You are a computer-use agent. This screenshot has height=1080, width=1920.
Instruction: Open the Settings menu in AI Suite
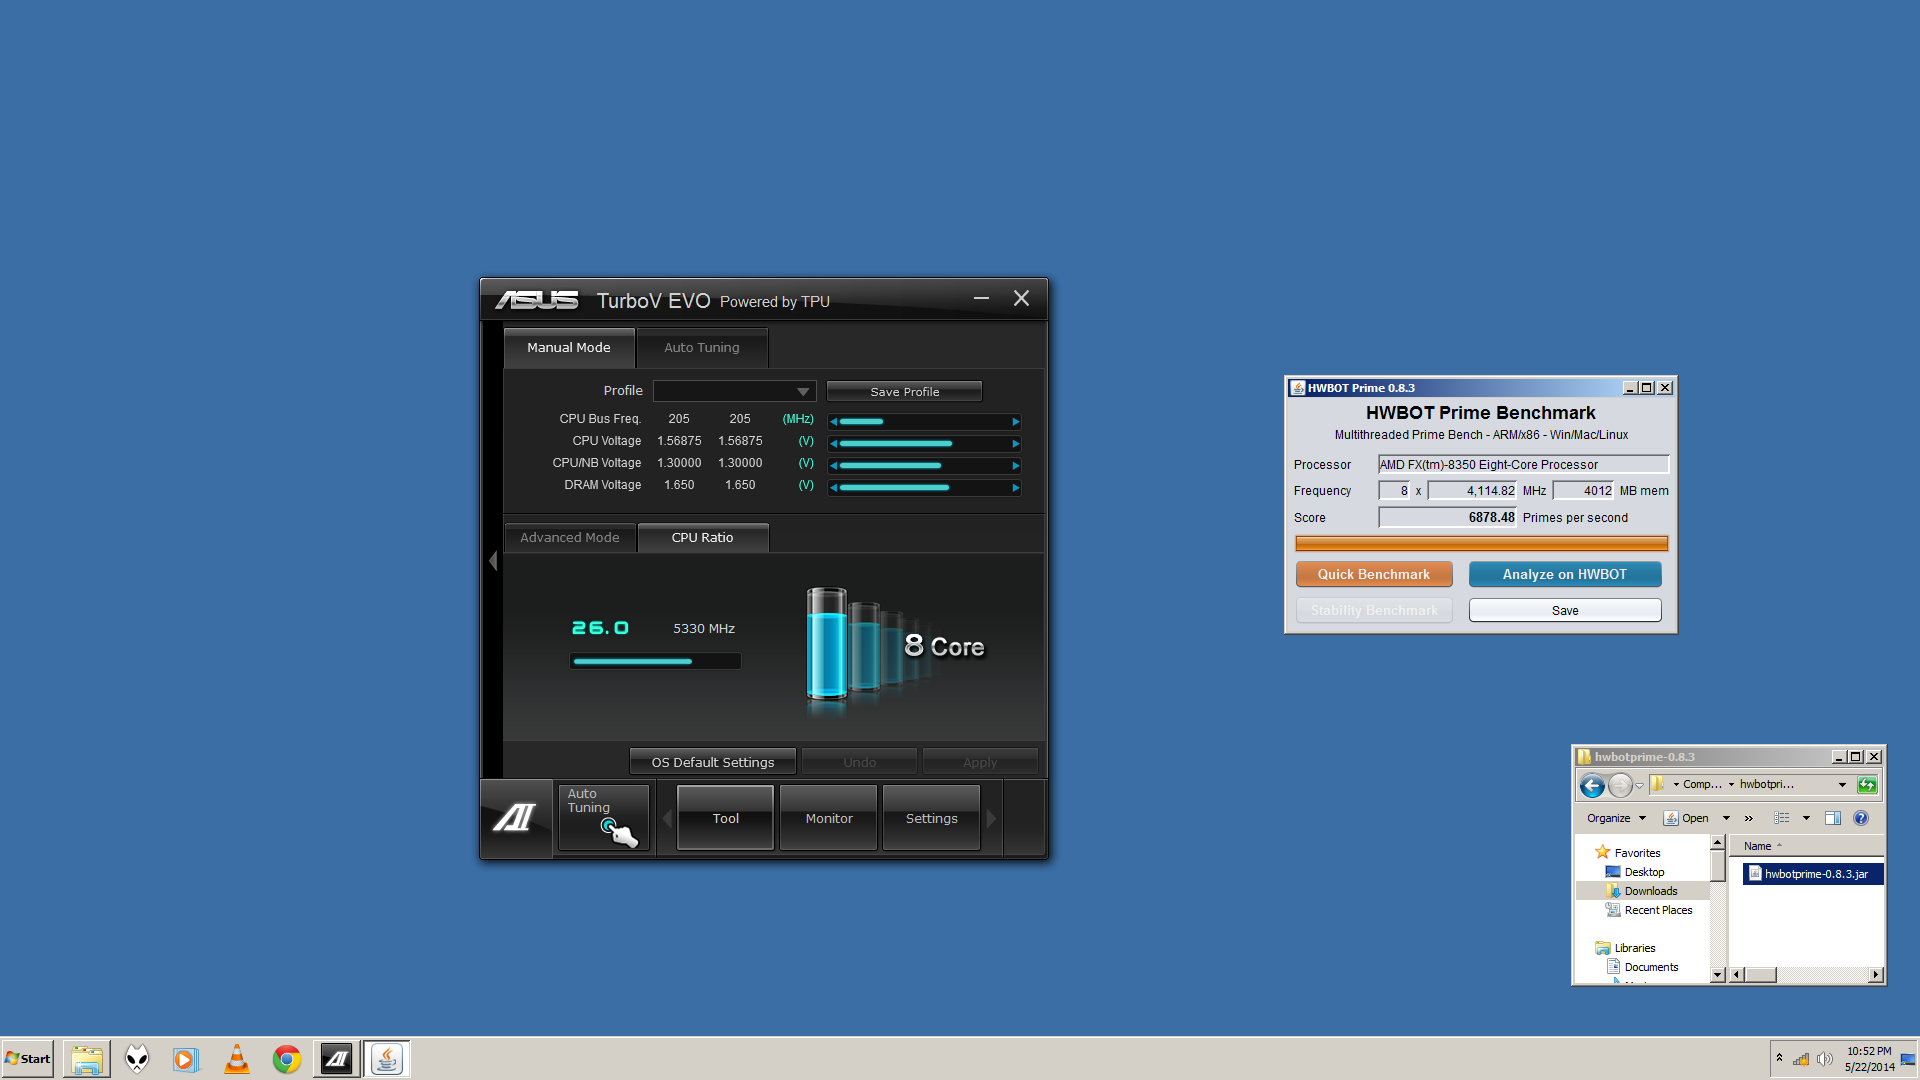click(x=932, y=818)
